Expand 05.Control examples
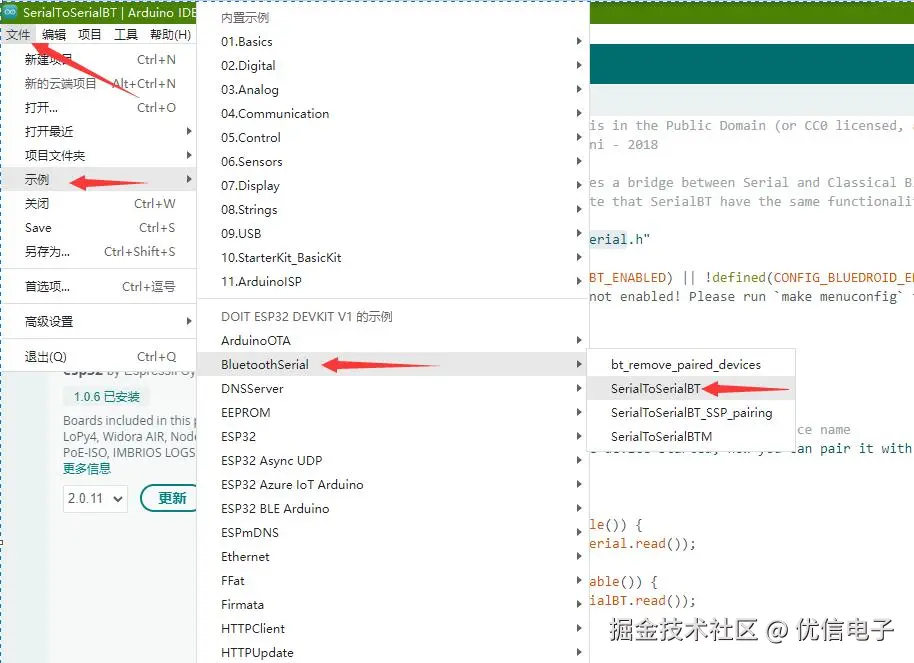This screenshot has width=914, height=663. click(x=393, y=137)
